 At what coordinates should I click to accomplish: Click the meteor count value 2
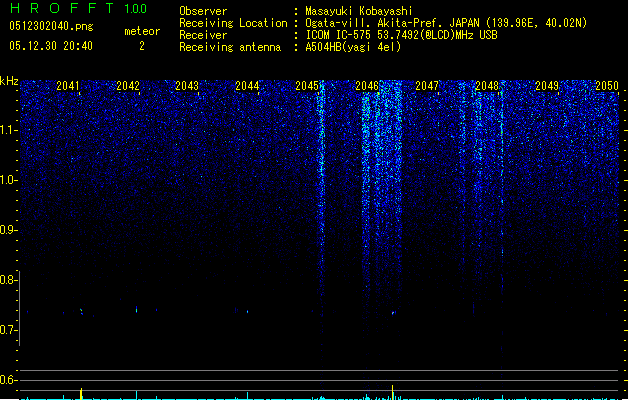[142, 46]
